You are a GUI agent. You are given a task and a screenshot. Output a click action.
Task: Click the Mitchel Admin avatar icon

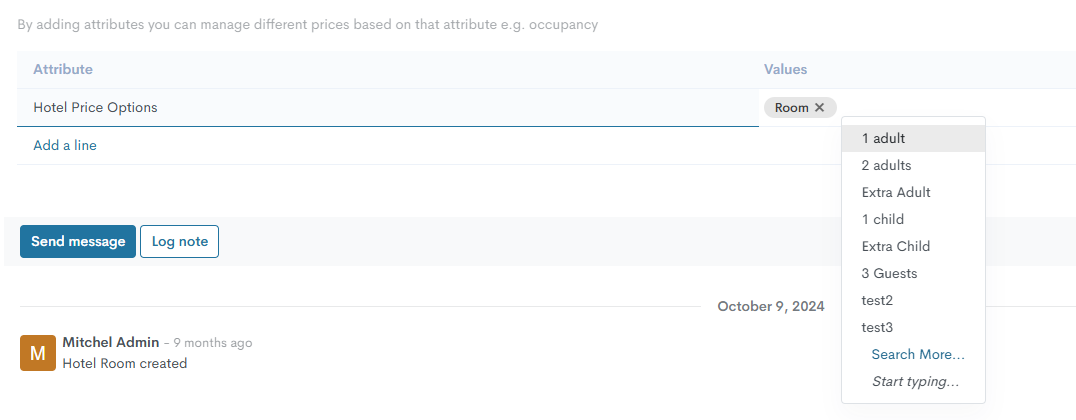pos(38,353)
